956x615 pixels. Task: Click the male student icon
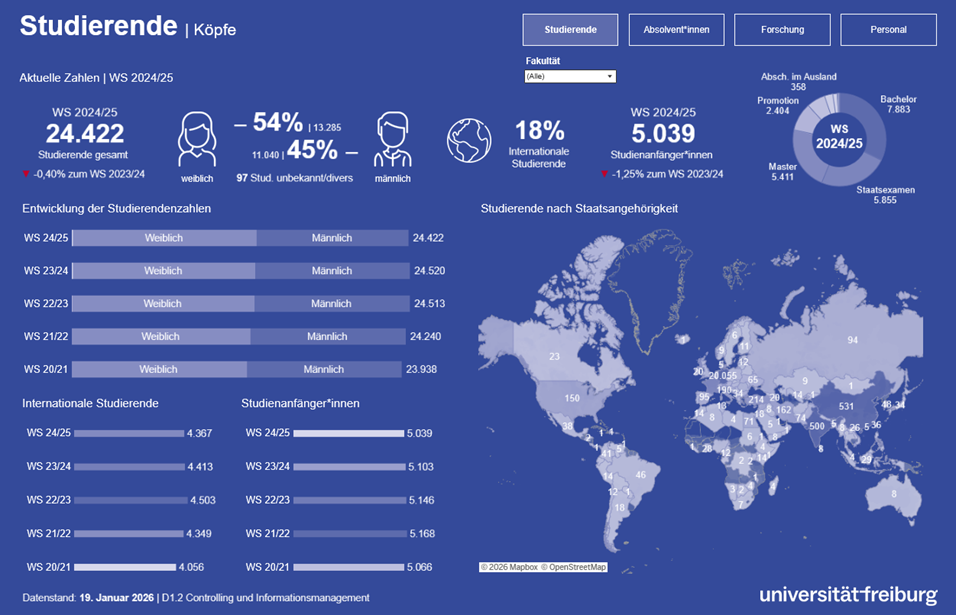(393, 139)
